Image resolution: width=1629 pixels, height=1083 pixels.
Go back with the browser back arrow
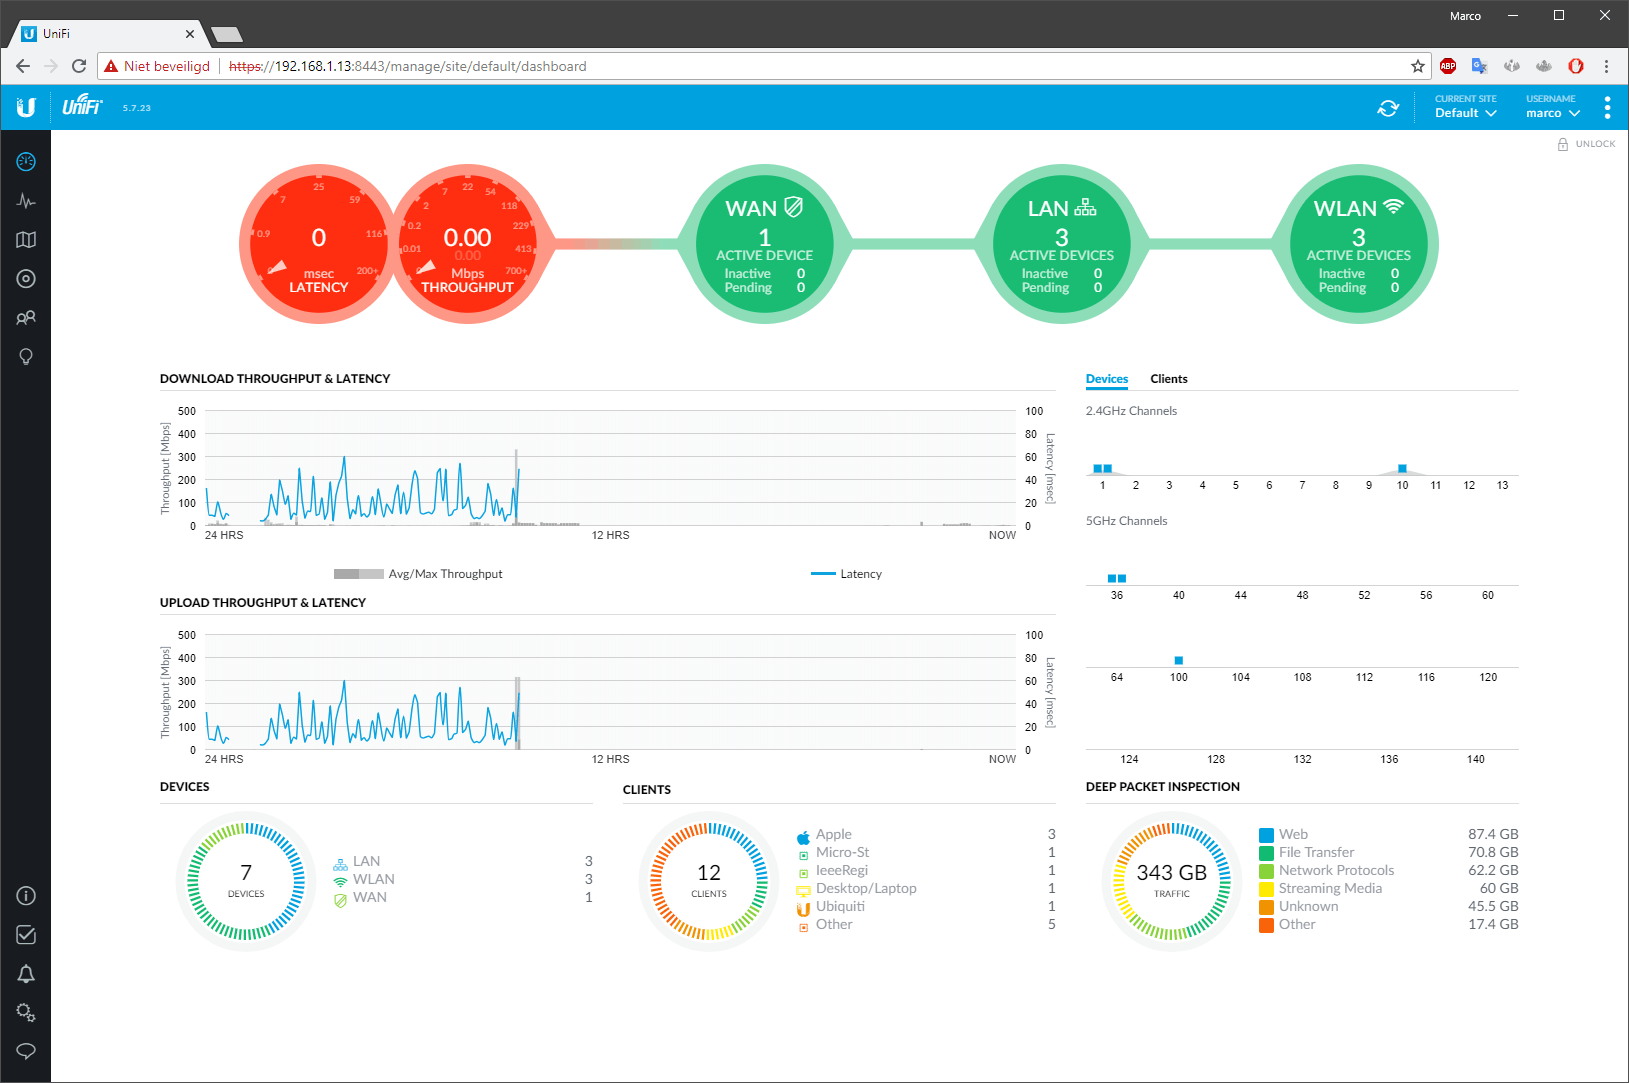point(23,66)
